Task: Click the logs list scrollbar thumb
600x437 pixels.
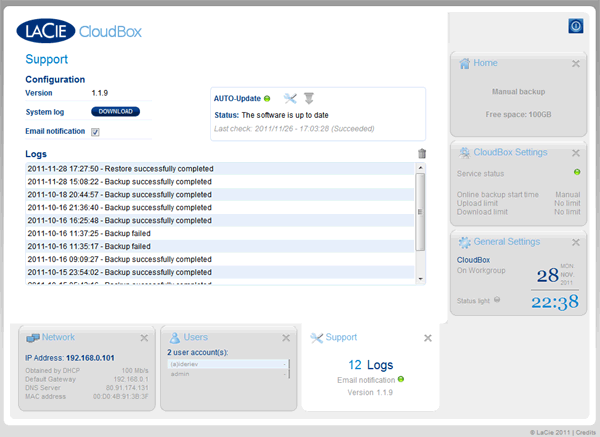Action: click(420, 212)
